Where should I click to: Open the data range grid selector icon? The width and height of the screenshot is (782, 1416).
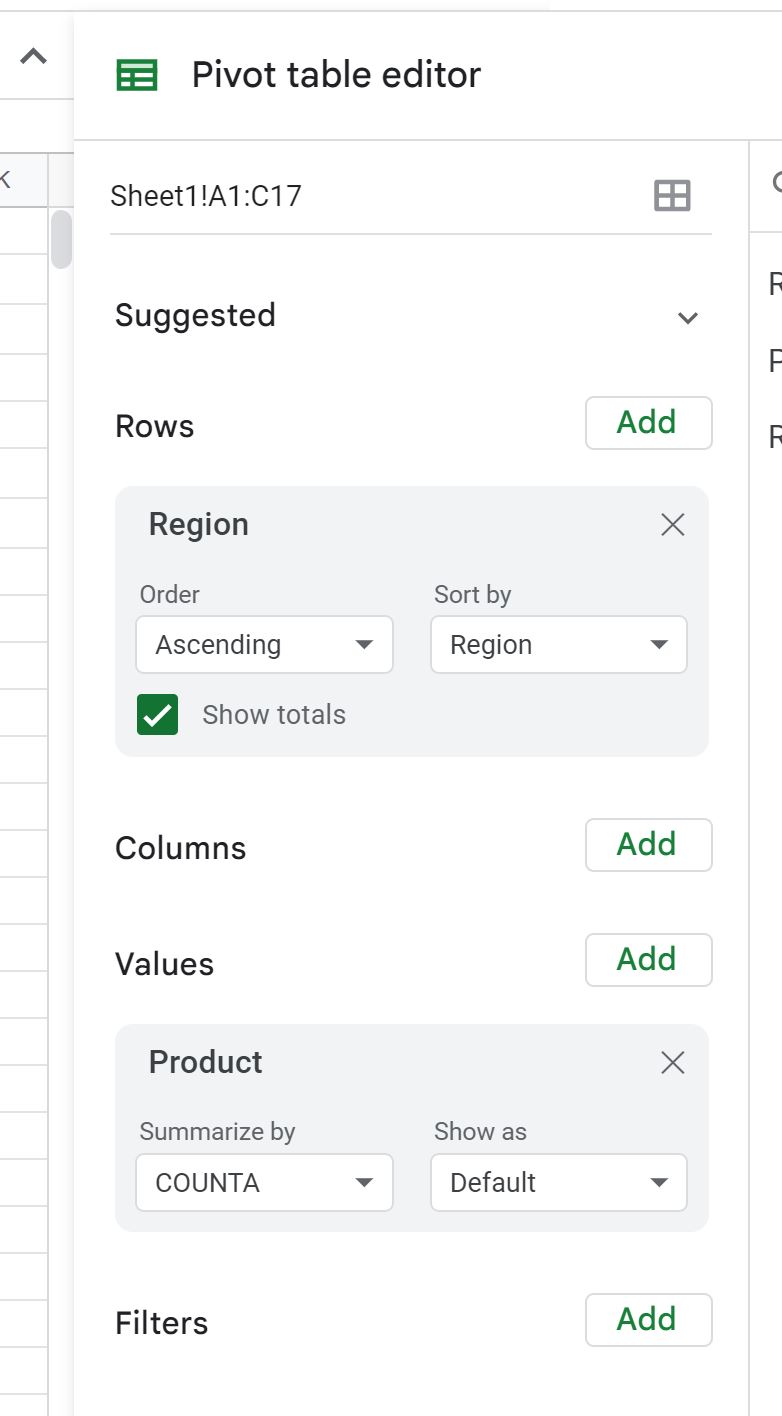point(674,195)
